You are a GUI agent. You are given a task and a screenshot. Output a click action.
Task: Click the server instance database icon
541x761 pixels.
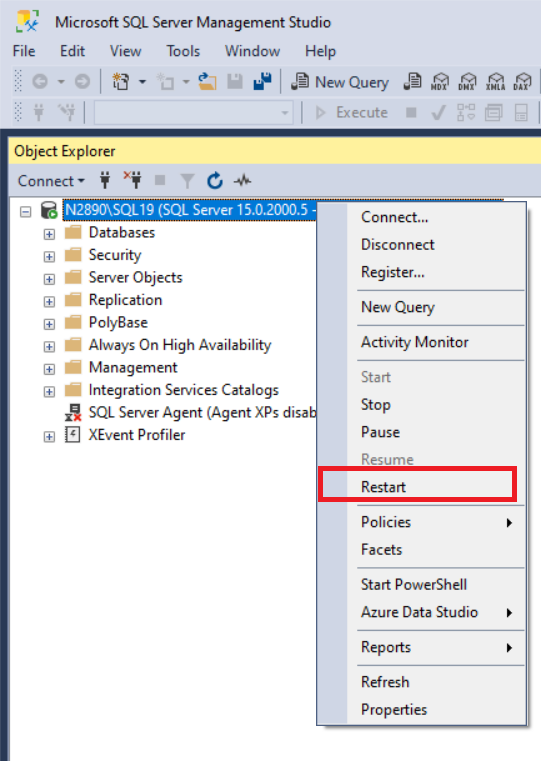point(49,211)
